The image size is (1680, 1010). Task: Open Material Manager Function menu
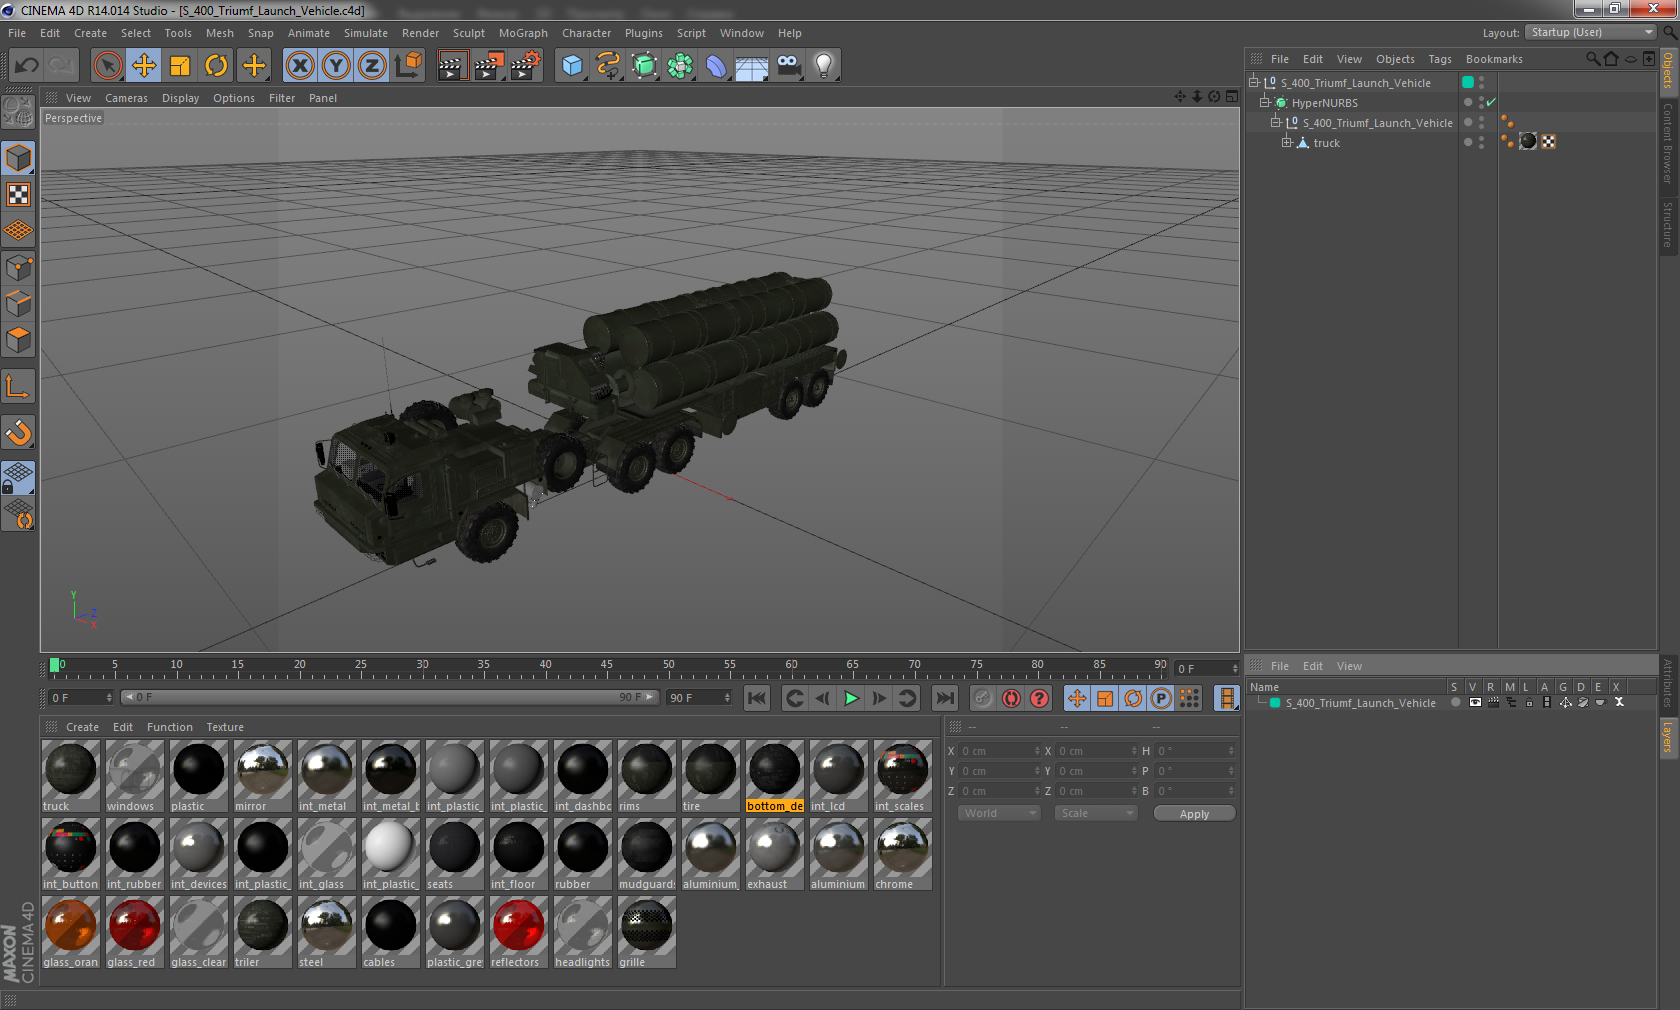[x=170, y=727]
